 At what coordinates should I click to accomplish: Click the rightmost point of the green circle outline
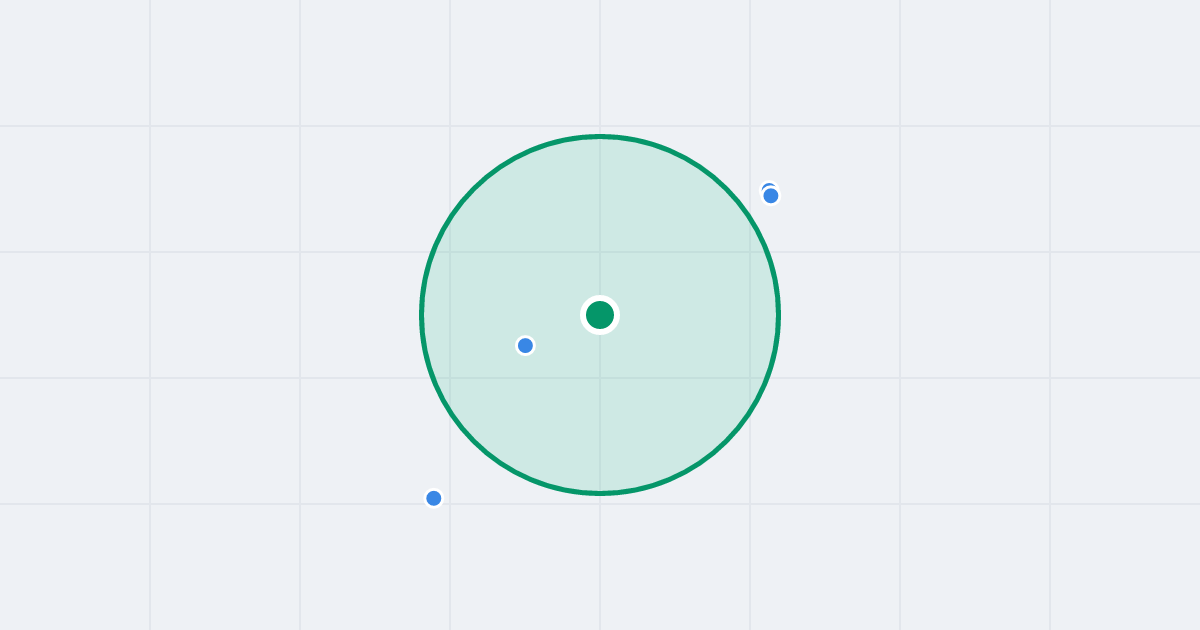coord(778,315)
